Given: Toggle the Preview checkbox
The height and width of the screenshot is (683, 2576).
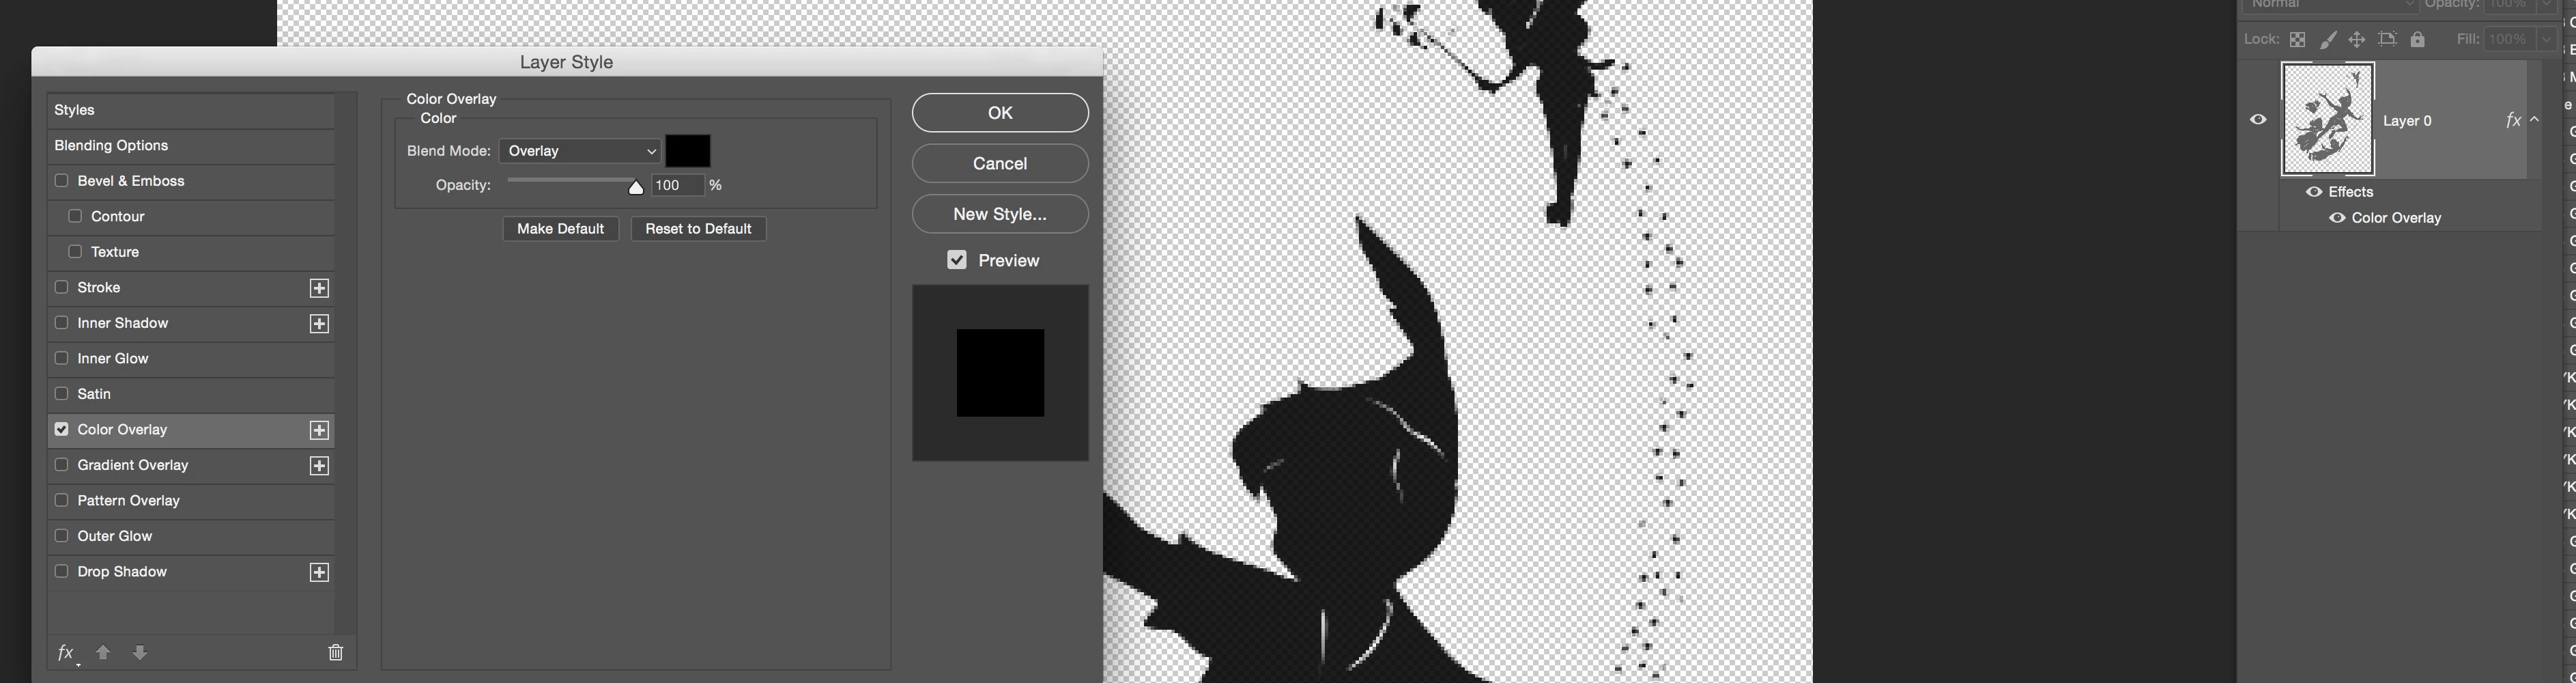Looking at the screenshot, I should coord(957,260).
